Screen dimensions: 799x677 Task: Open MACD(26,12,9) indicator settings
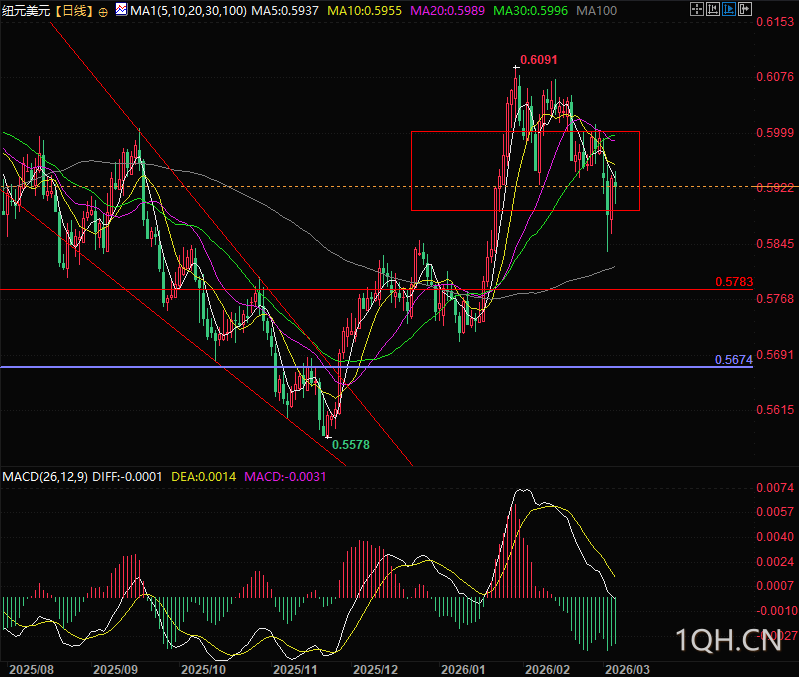tap(44, 477)
